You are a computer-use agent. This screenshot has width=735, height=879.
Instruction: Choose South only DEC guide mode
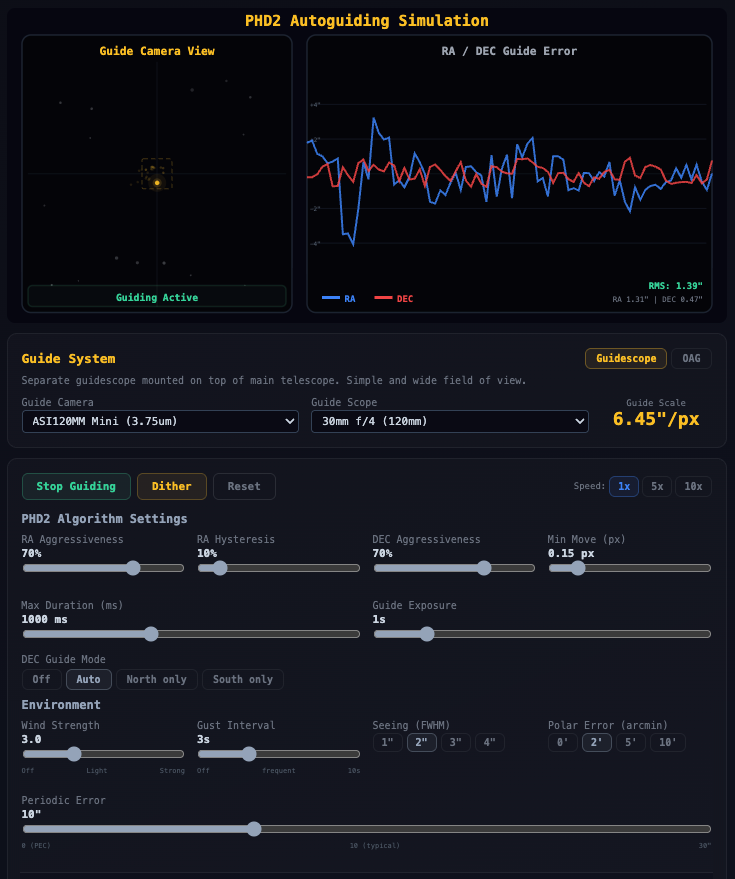click(x=242, y=679)
